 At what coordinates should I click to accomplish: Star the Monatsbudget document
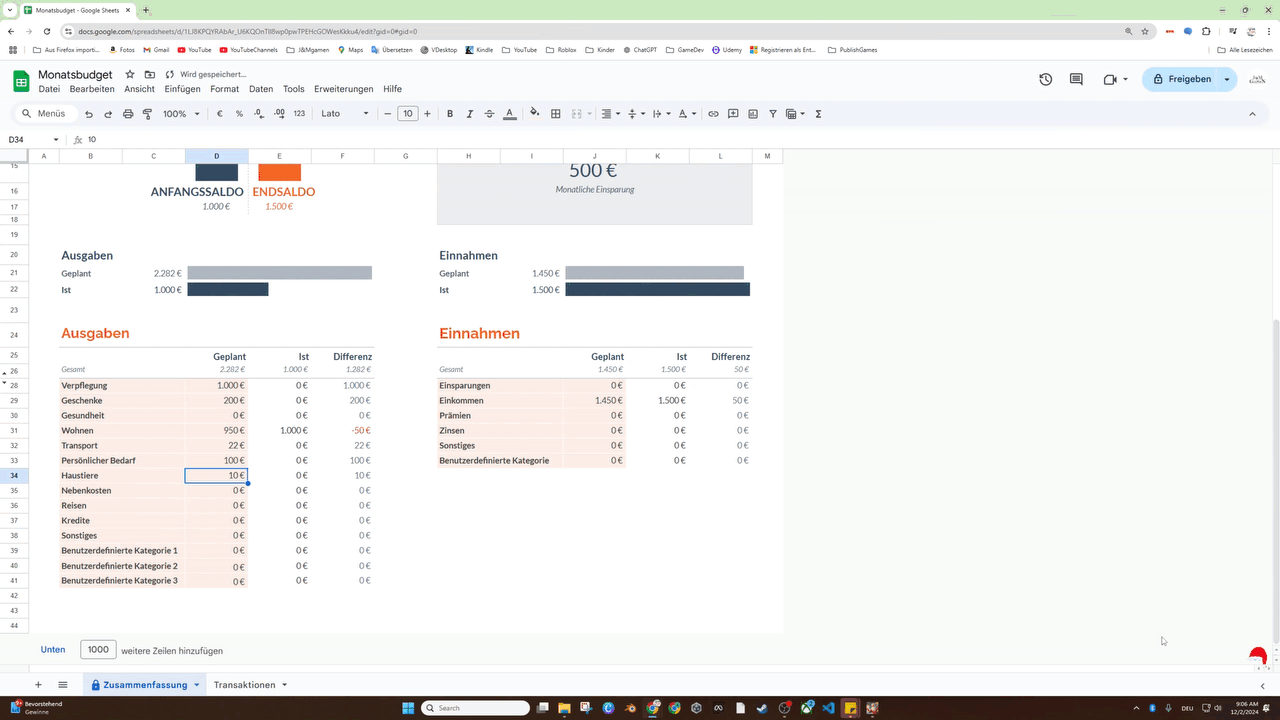130,75
